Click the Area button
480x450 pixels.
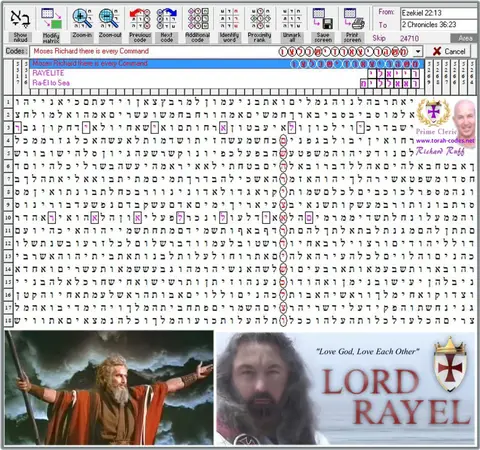pos(464,38)
